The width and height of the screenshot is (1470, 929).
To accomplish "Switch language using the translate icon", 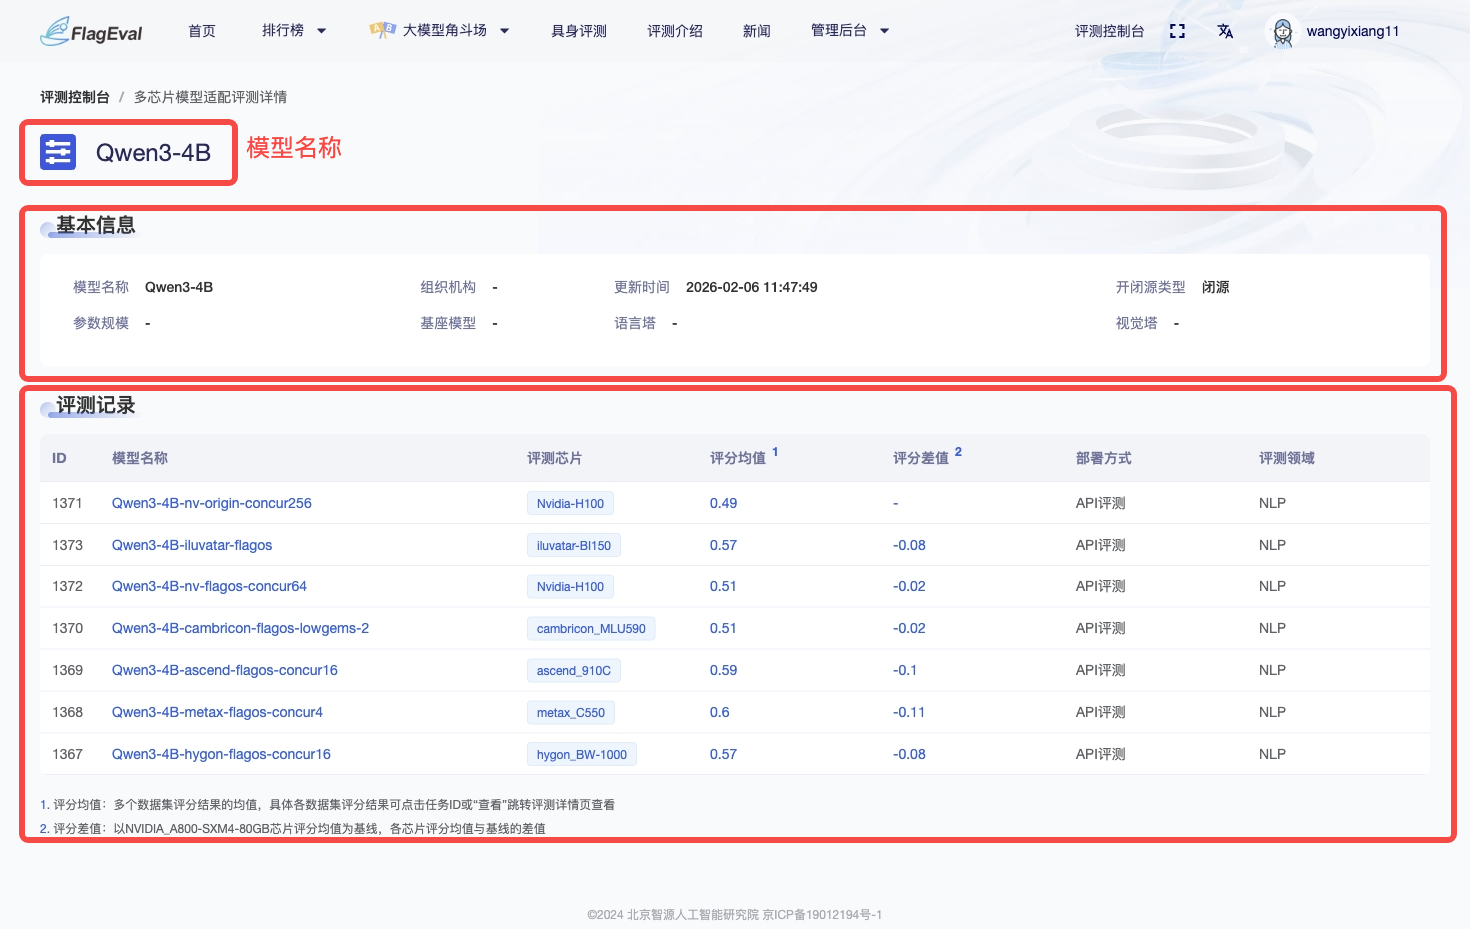I will tap(1225, 32).
